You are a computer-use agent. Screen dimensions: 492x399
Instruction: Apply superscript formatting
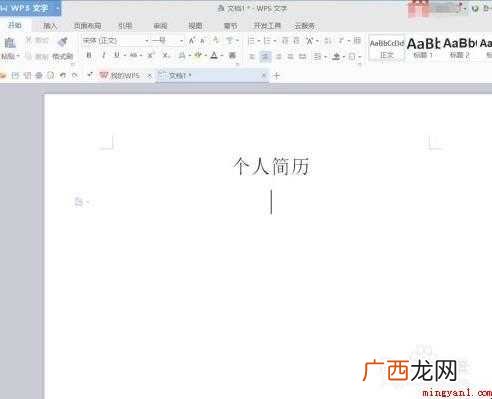point(151,55)
